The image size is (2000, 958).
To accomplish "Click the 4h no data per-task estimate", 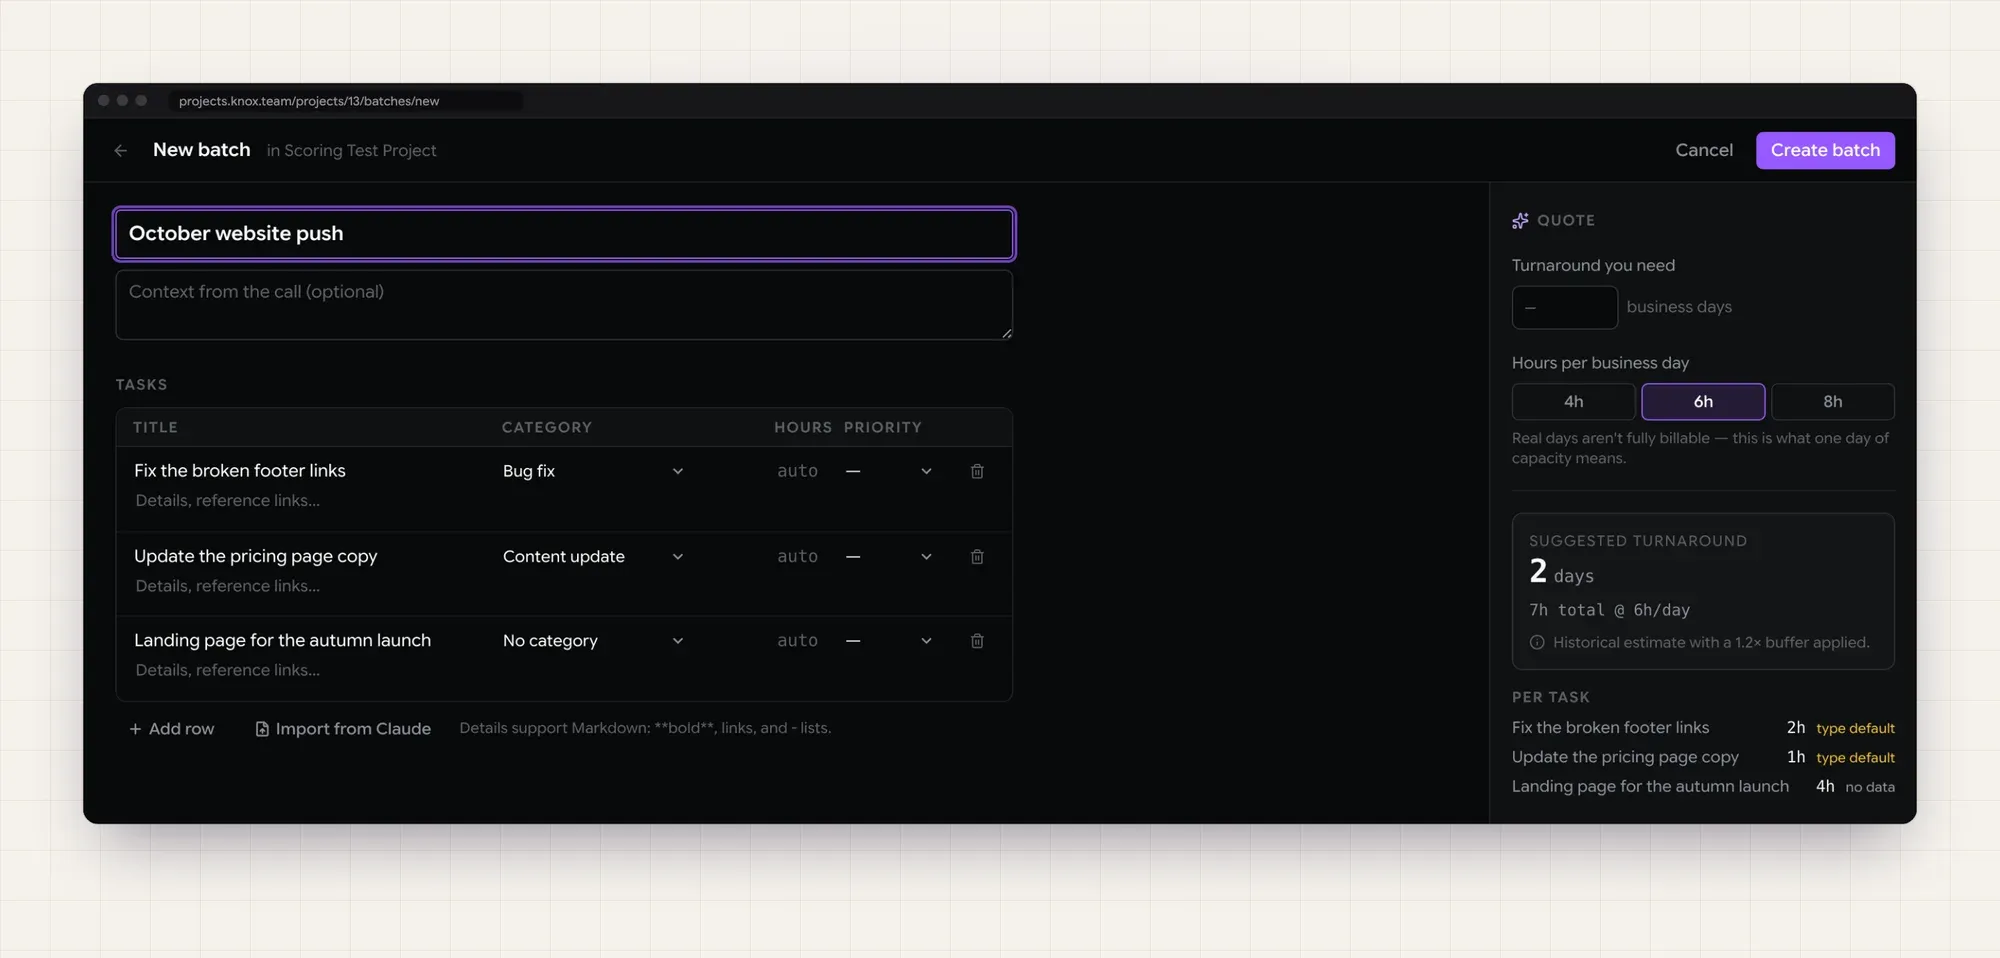I will (x=1855, y=787).
